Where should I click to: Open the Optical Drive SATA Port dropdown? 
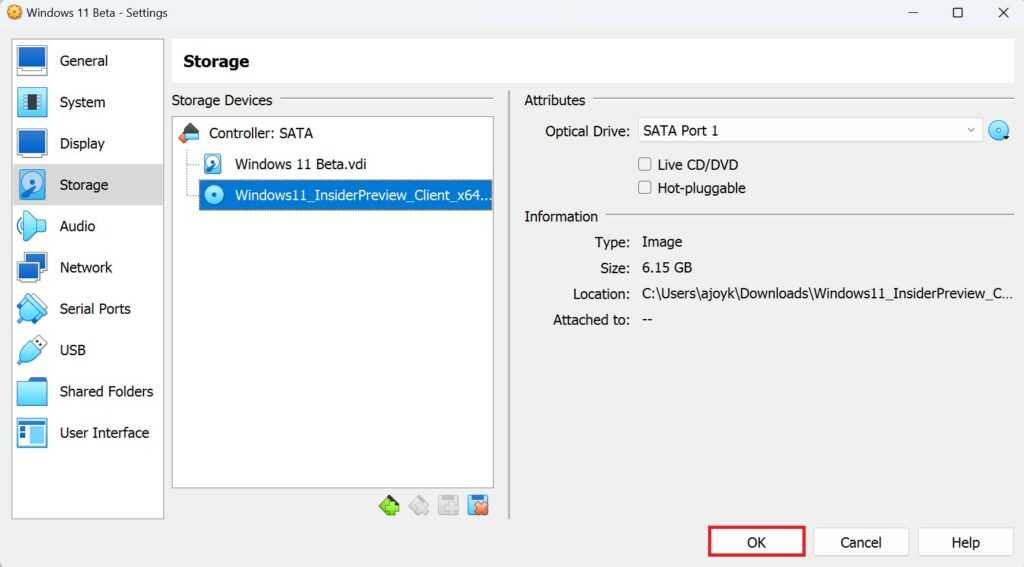(x=810, y=131)
